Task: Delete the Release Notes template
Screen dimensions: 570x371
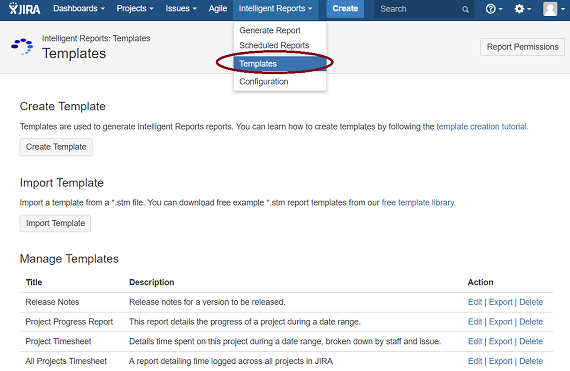Action: [531, 302]
